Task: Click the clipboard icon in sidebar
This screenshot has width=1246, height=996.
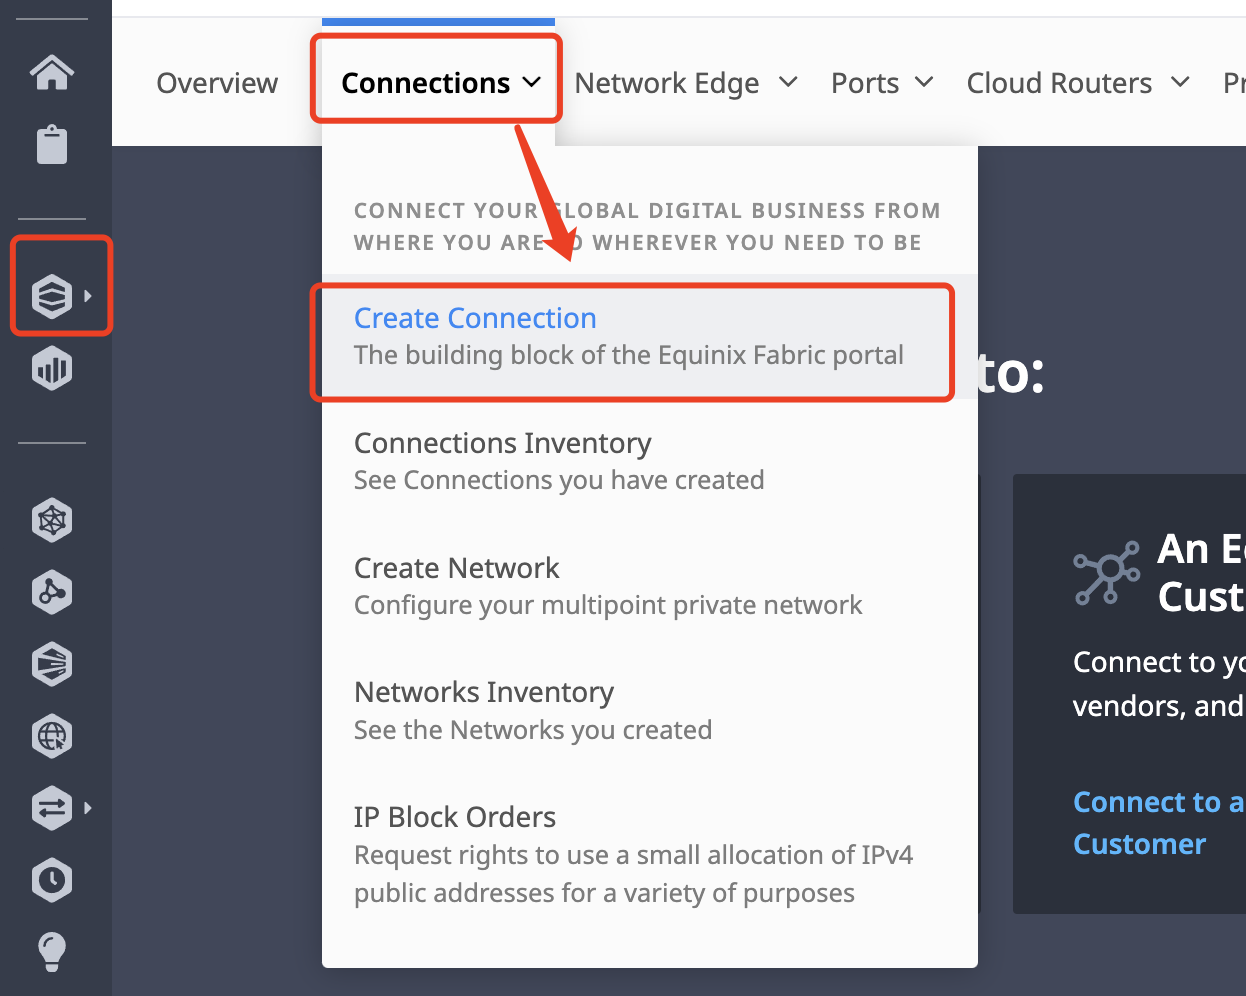Action: [52, 144]
